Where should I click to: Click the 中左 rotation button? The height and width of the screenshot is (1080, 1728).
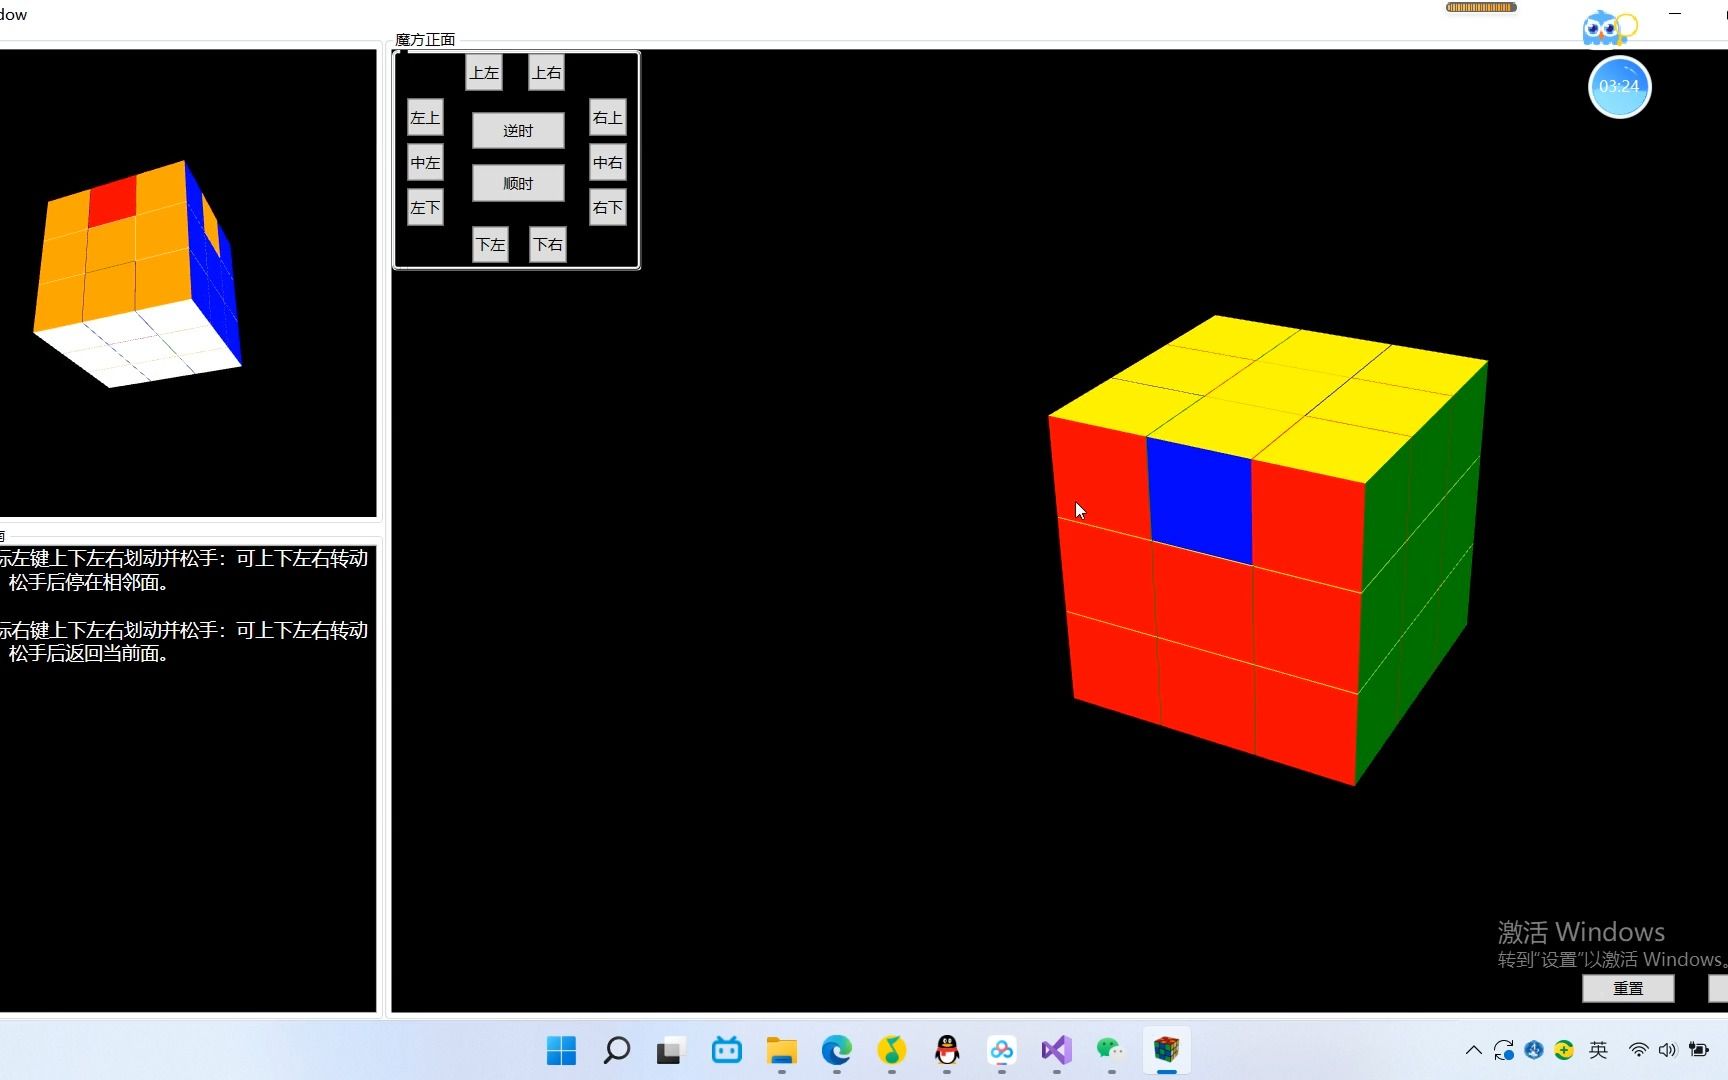[x=424, y=162]
